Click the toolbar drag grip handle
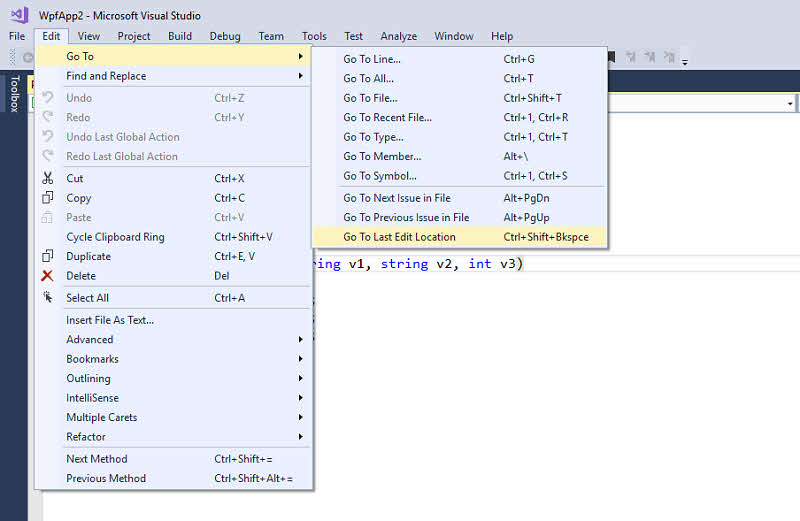 [x=13, y=57]
